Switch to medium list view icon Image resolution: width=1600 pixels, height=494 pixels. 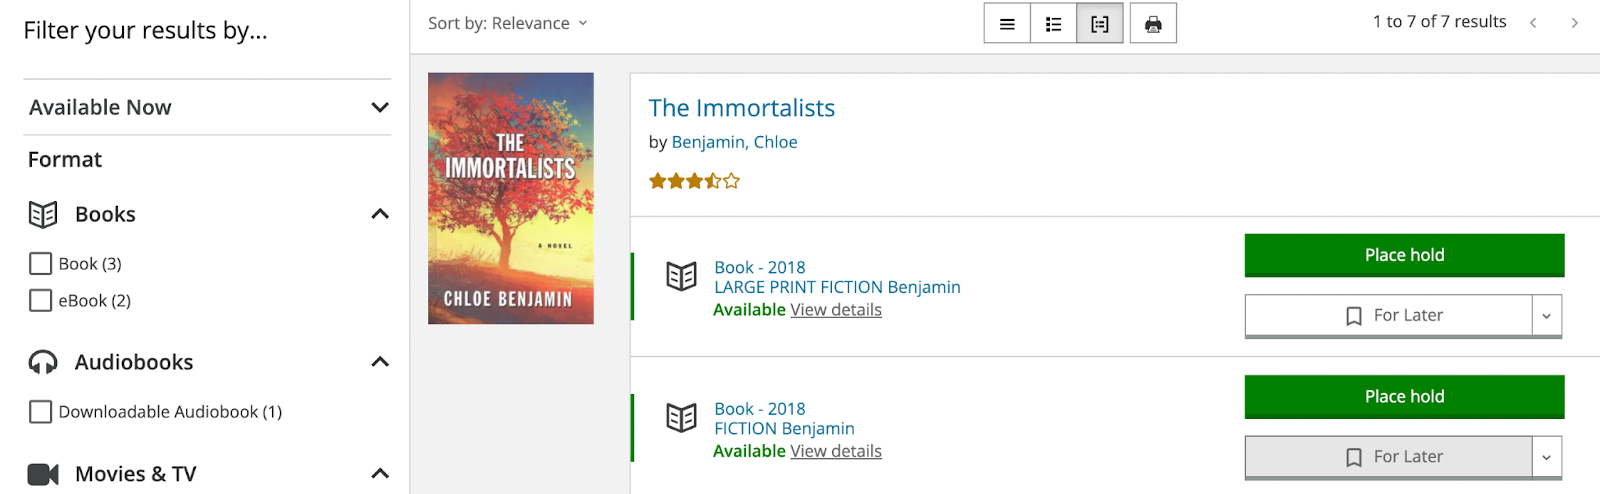1053,24
